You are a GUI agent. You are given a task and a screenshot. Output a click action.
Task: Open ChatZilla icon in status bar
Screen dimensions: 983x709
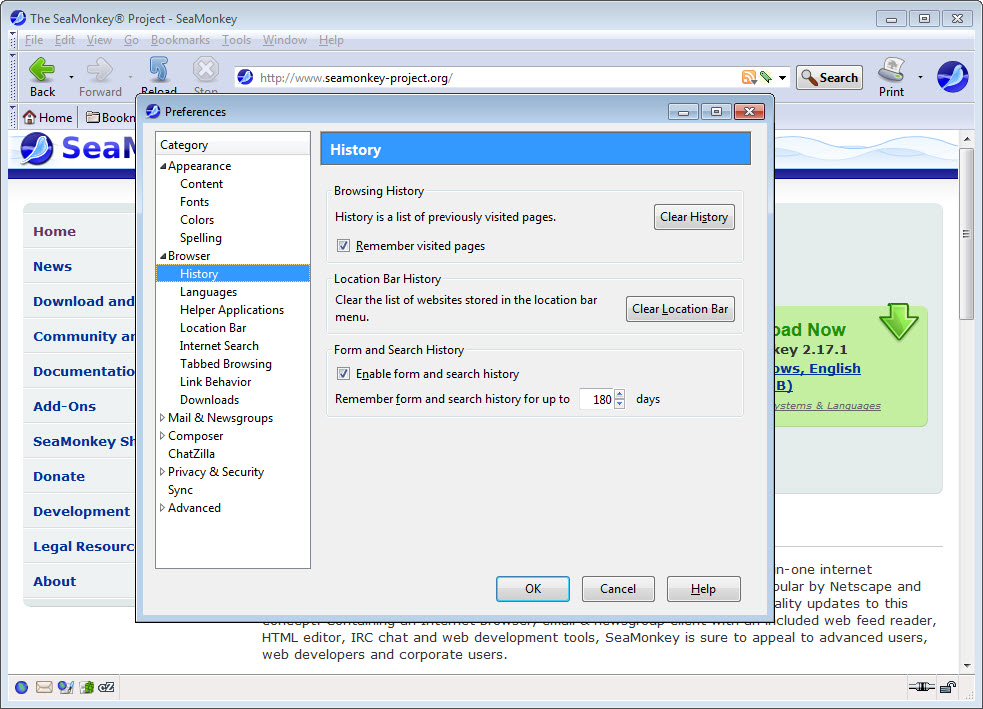click(x=107, y=687)
